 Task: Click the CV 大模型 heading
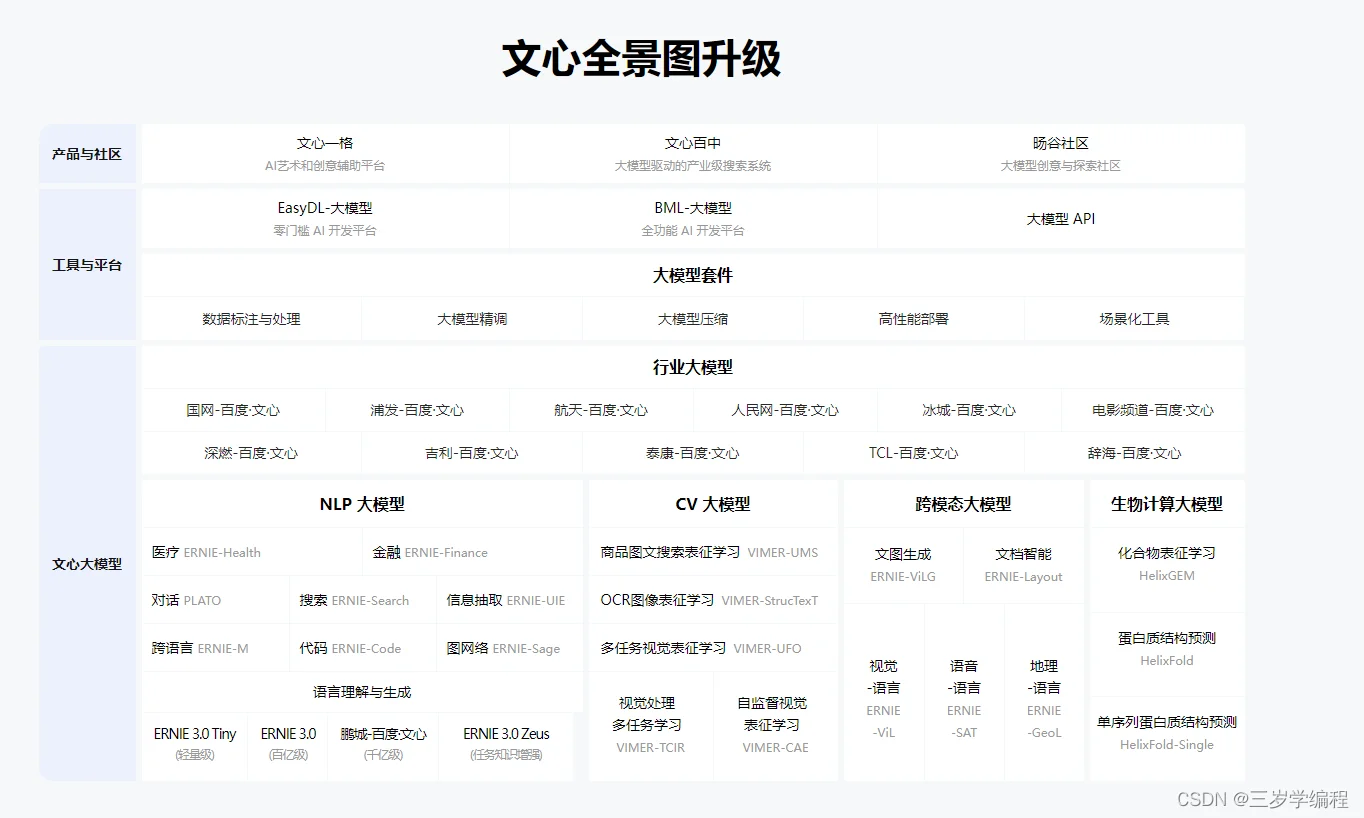coord(713,504)
